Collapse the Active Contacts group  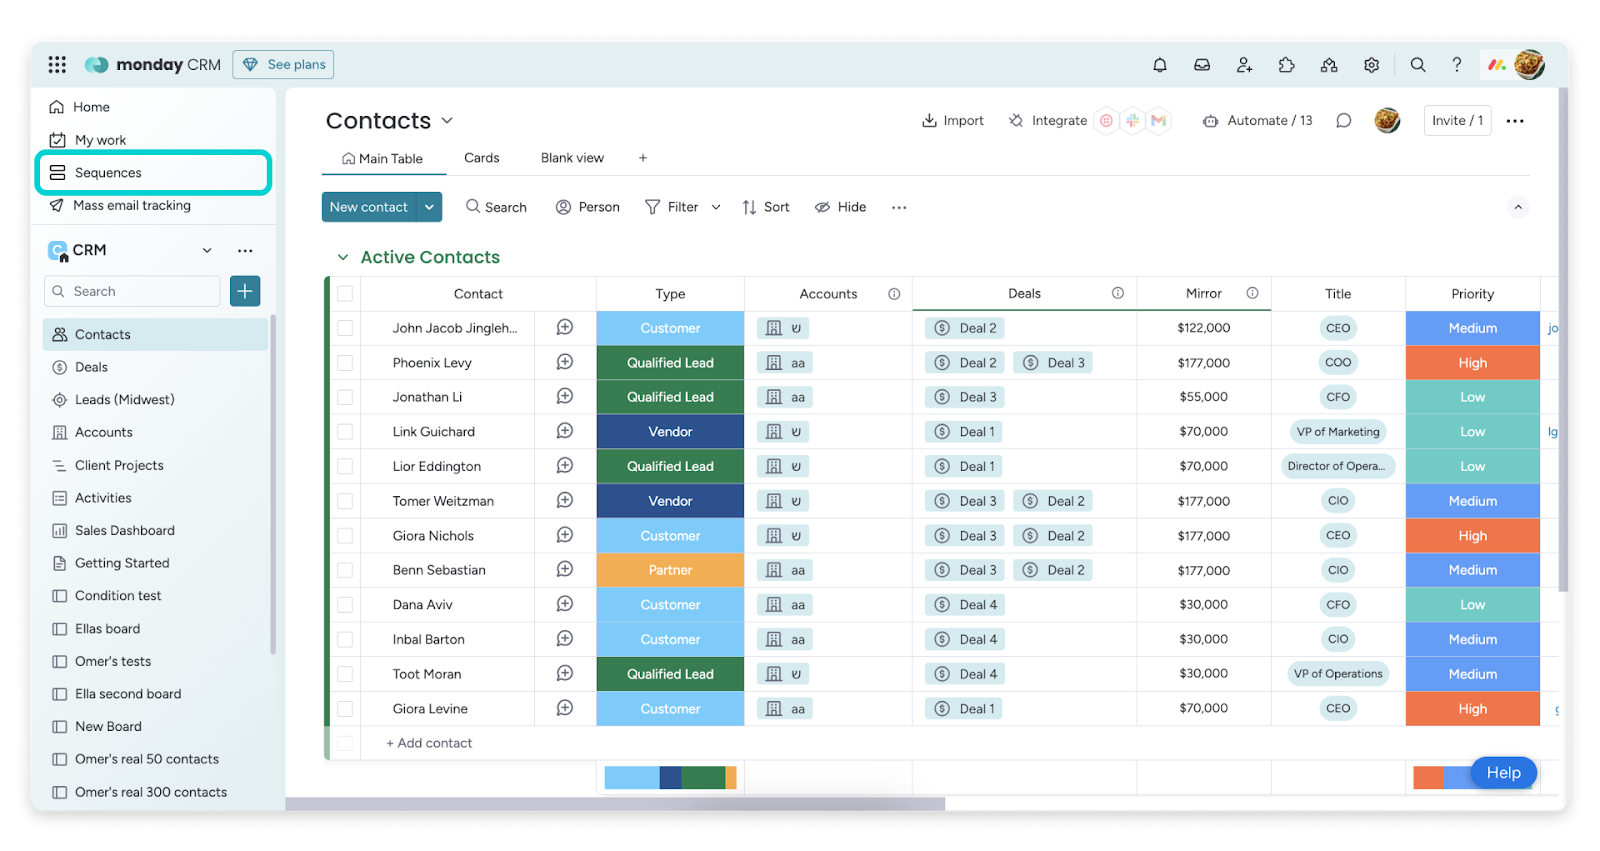[343, 257]
